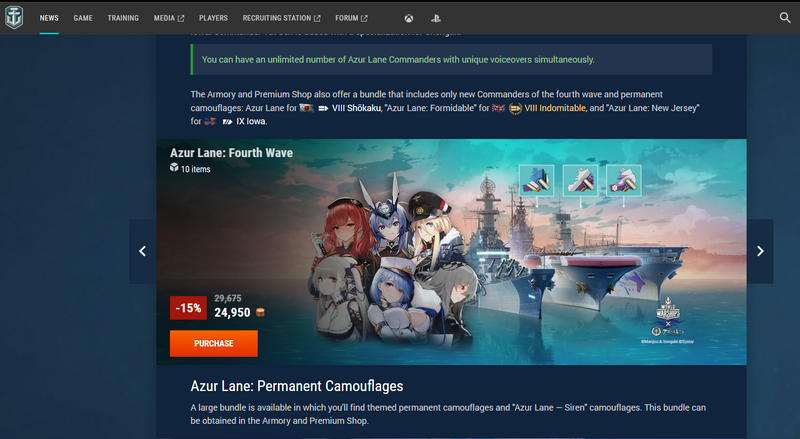Select the PlayStation console icon
This screenshot has height=439, width=800.
436,18
